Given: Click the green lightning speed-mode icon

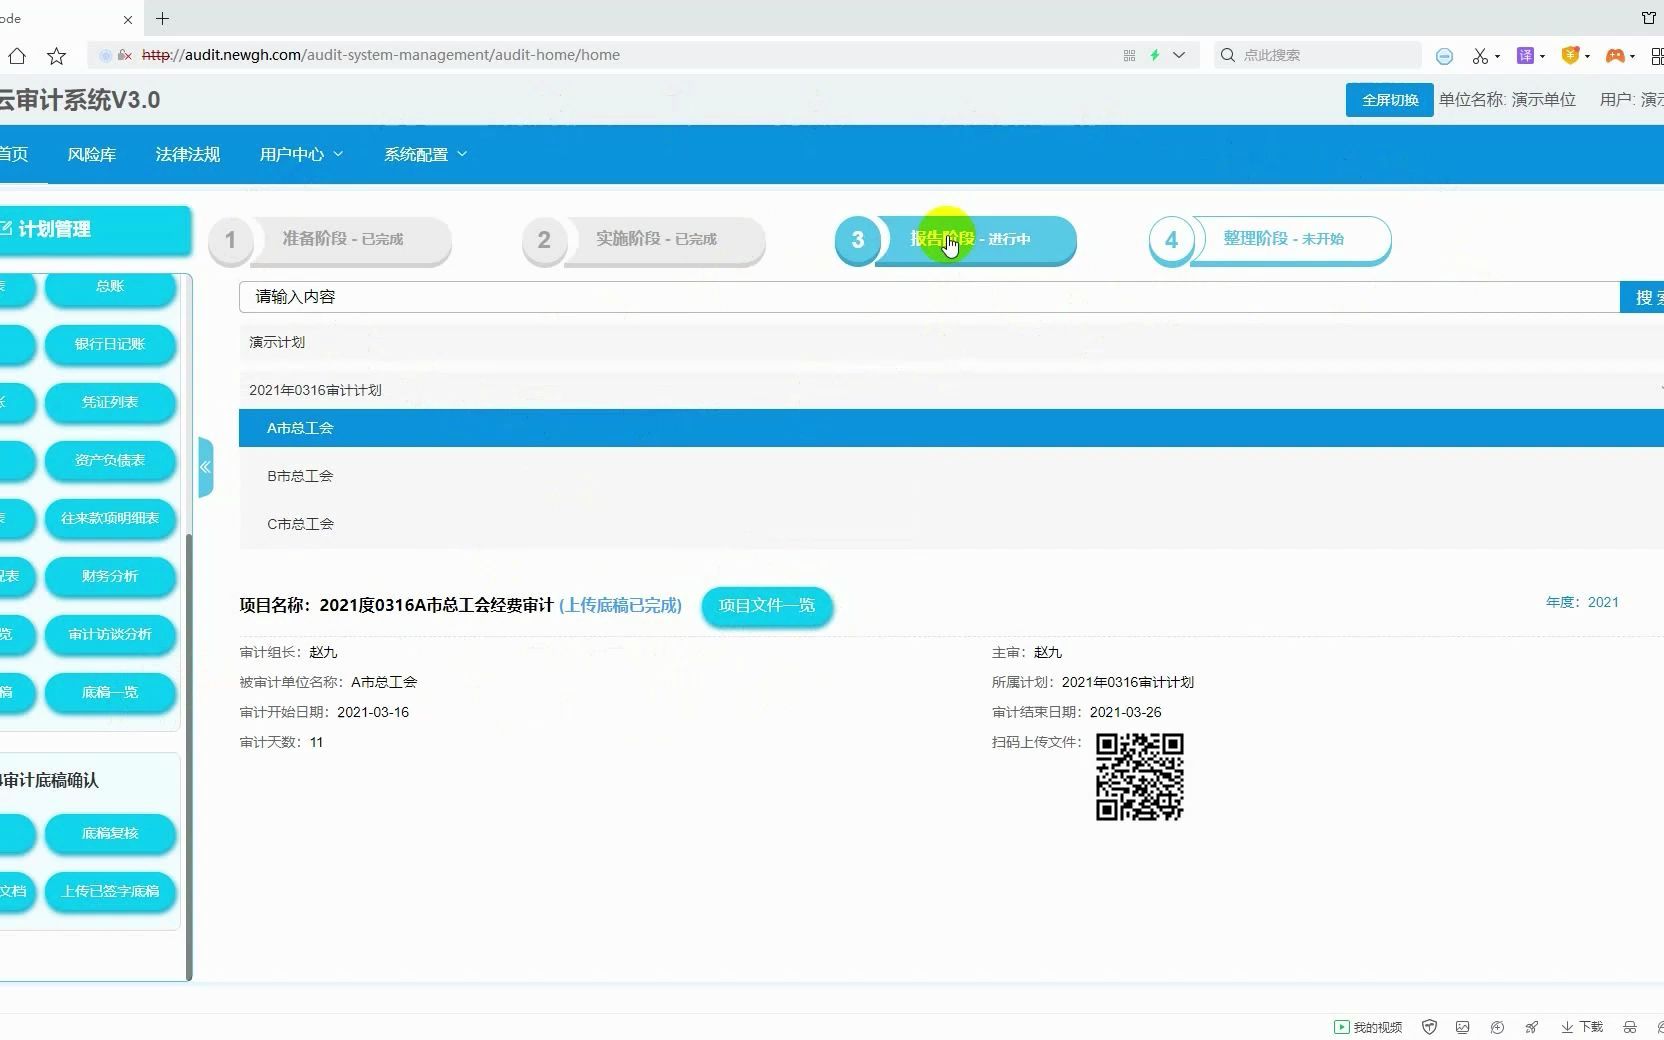Looking at the screenshot, I should (1155, 55).
